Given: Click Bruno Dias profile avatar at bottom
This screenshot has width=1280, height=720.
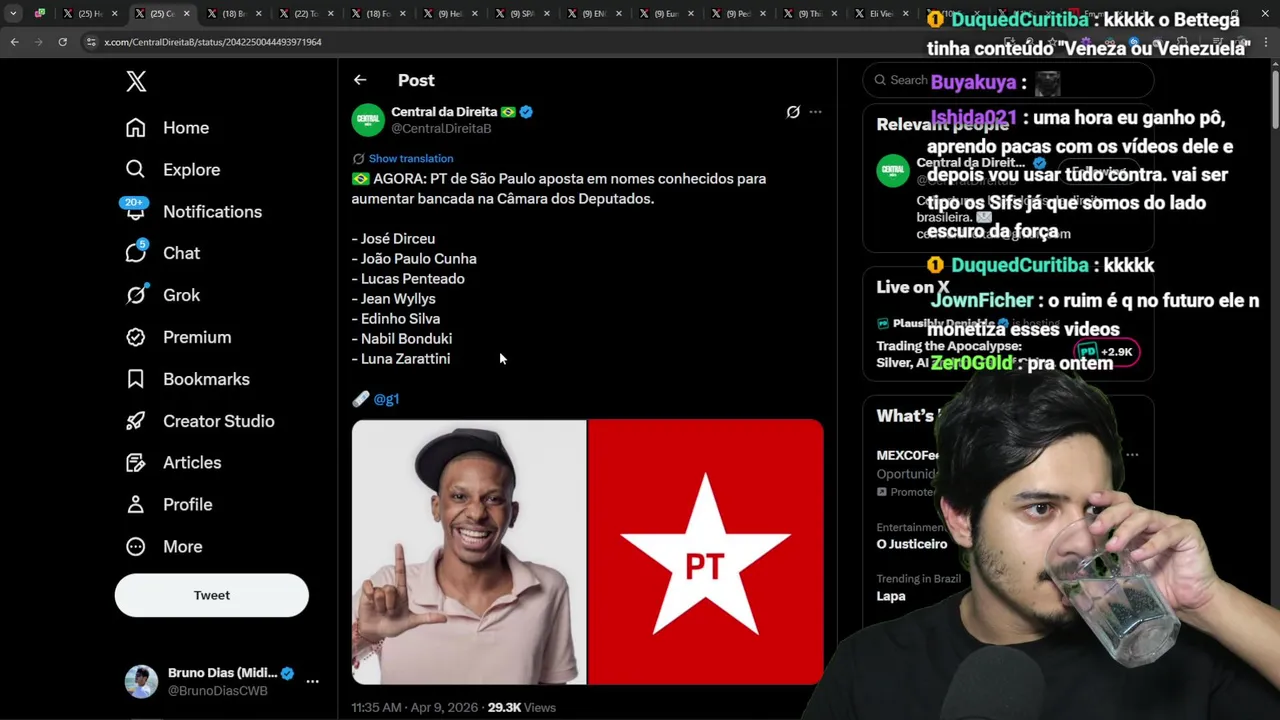Looking at the screenshot, I should (x=141, y=682).
